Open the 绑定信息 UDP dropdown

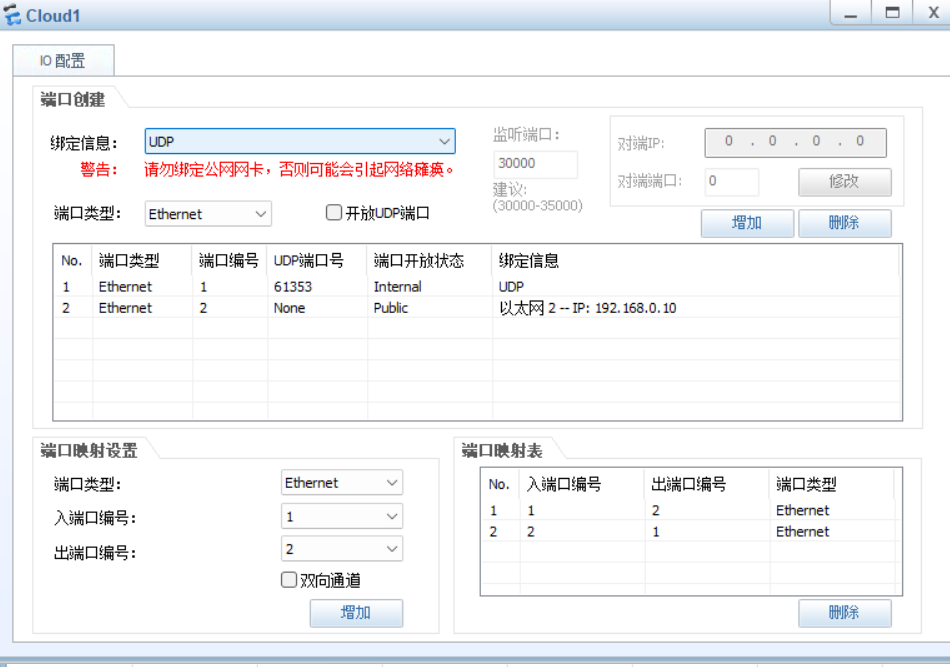(300, 141)
